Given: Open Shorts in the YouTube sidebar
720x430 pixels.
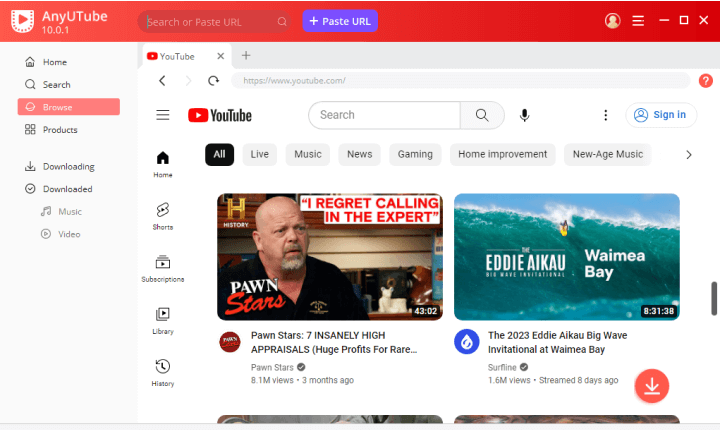Looking at the screenshot, I should point(163,216).
